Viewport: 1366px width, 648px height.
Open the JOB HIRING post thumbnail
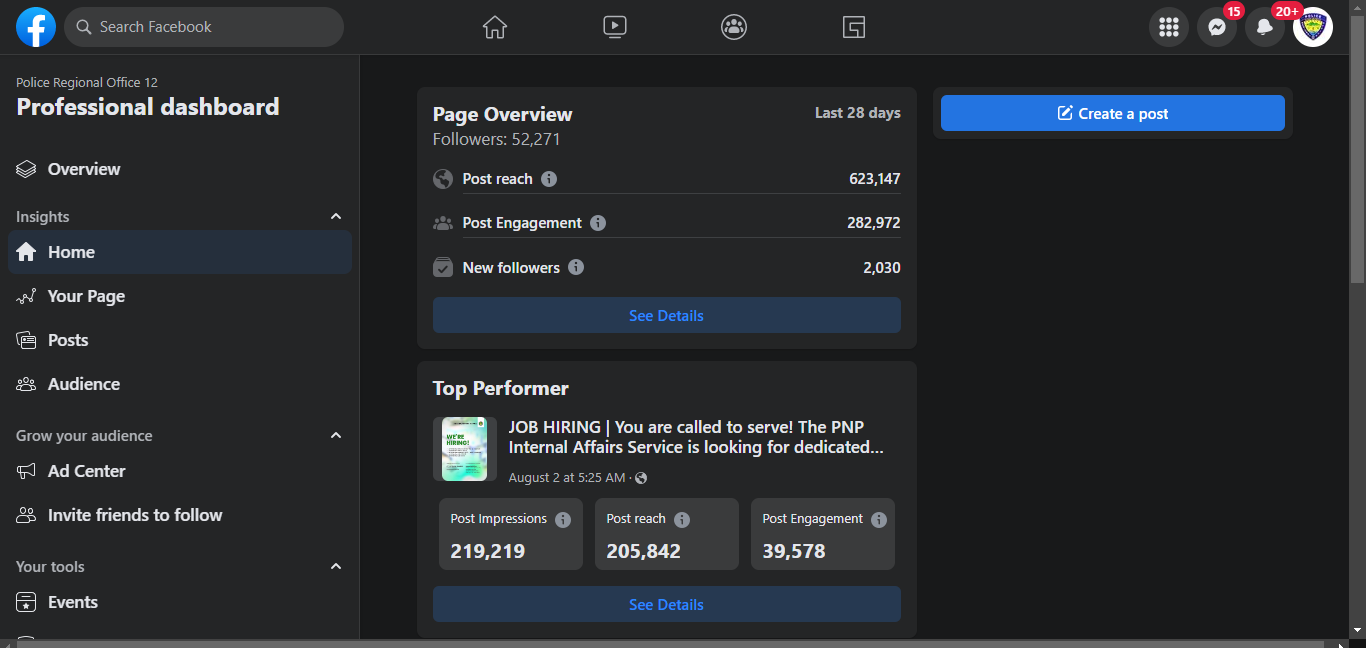(464, 449)
